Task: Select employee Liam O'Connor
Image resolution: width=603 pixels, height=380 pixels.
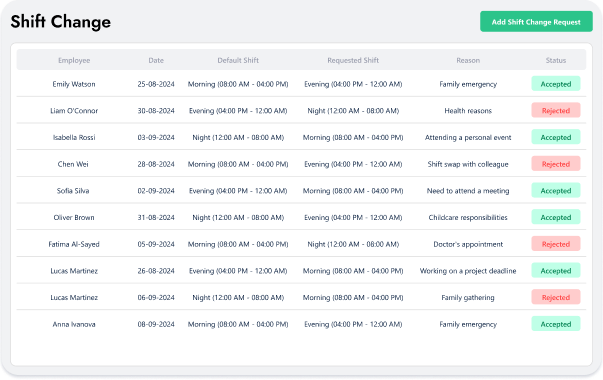Action: coord(74,111)
